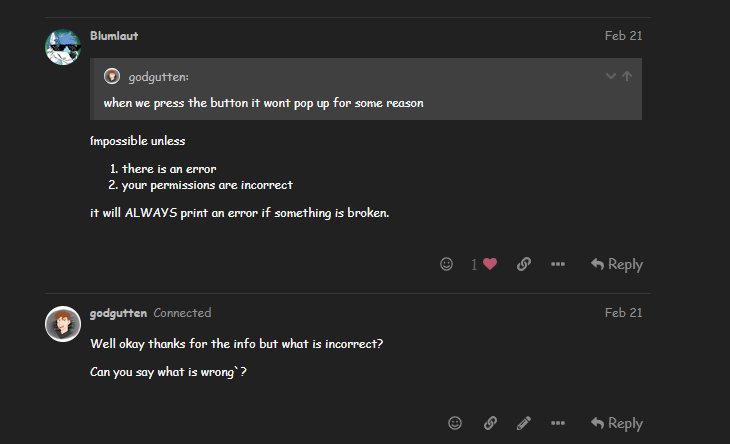The image size is (730, 444).
Task: Show more actions on godgutten's post
Action: [558, 423]
